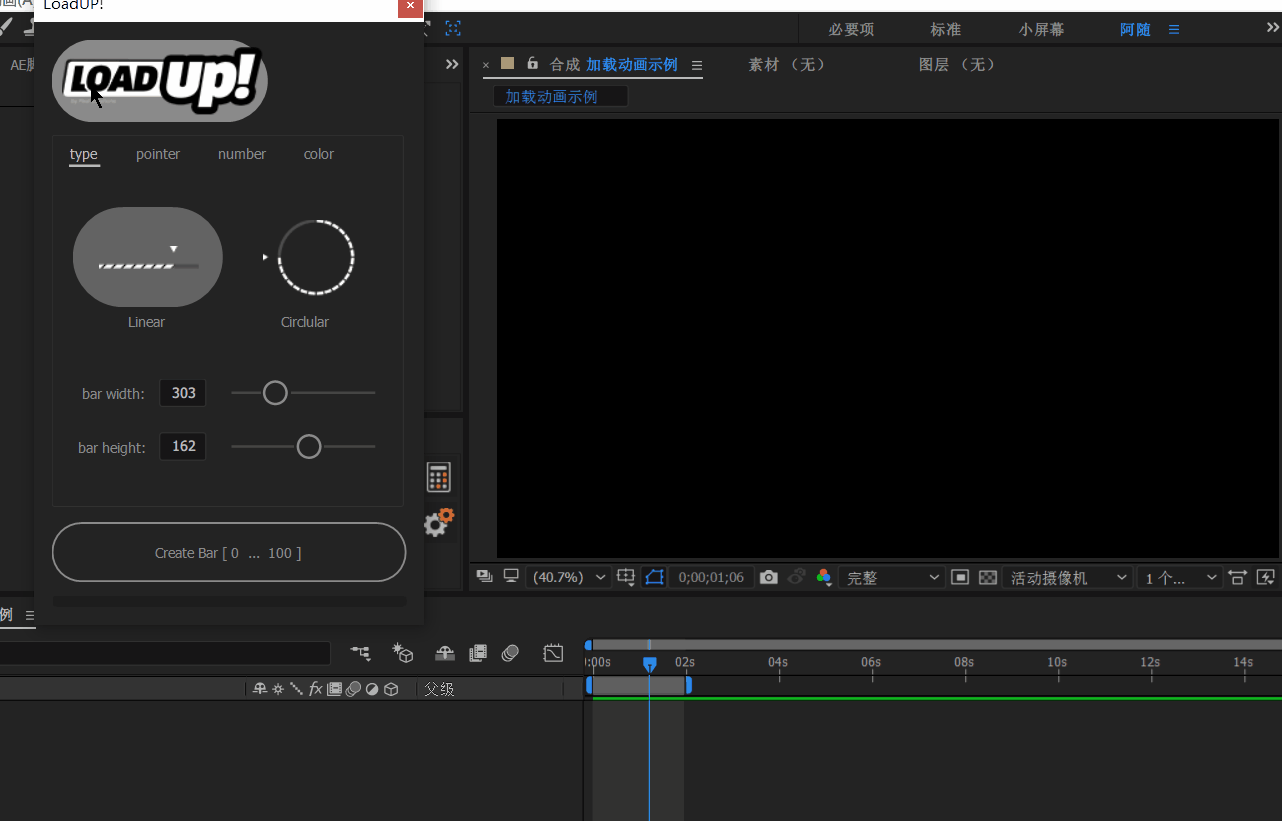The width and height of the screenshot is (1282, 821).
Task: Open the Graph Editor icon
Action: click(553, 653)
